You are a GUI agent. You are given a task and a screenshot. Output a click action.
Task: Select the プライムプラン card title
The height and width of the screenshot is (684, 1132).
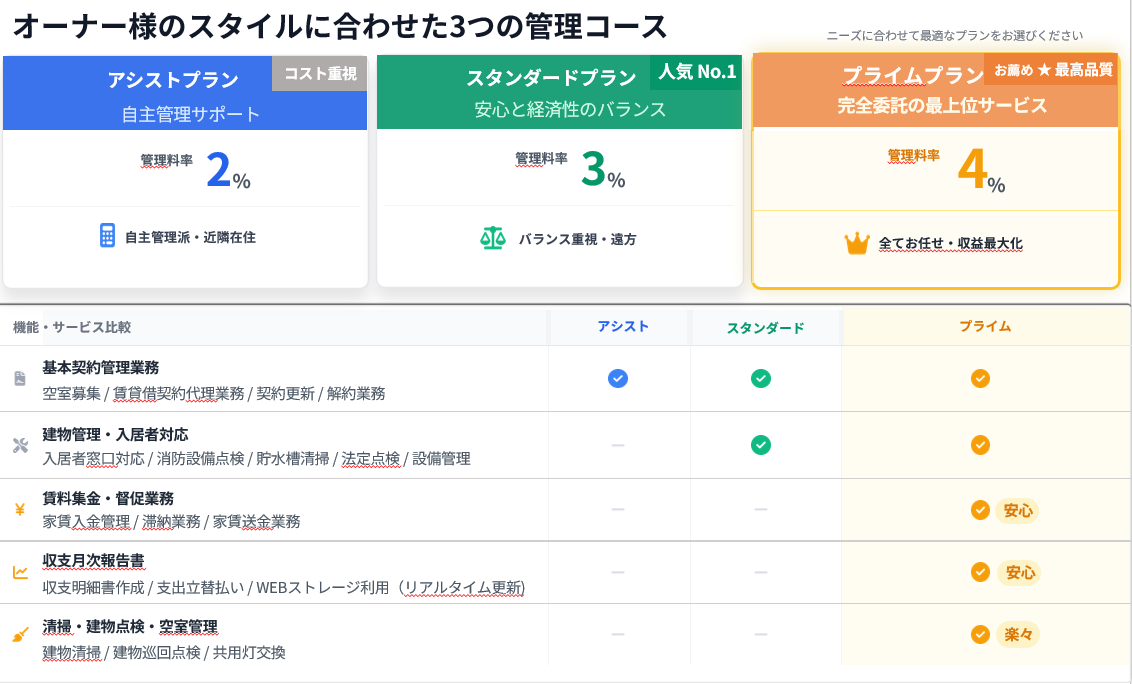[x=913, y=75]
